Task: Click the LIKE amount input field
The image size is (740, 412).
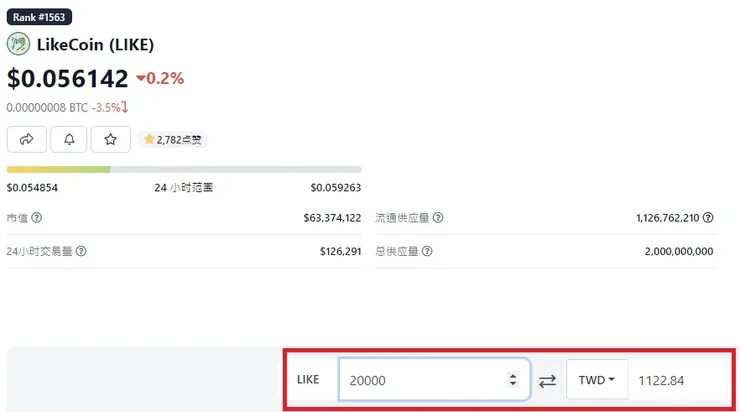Action: [434, 380]
